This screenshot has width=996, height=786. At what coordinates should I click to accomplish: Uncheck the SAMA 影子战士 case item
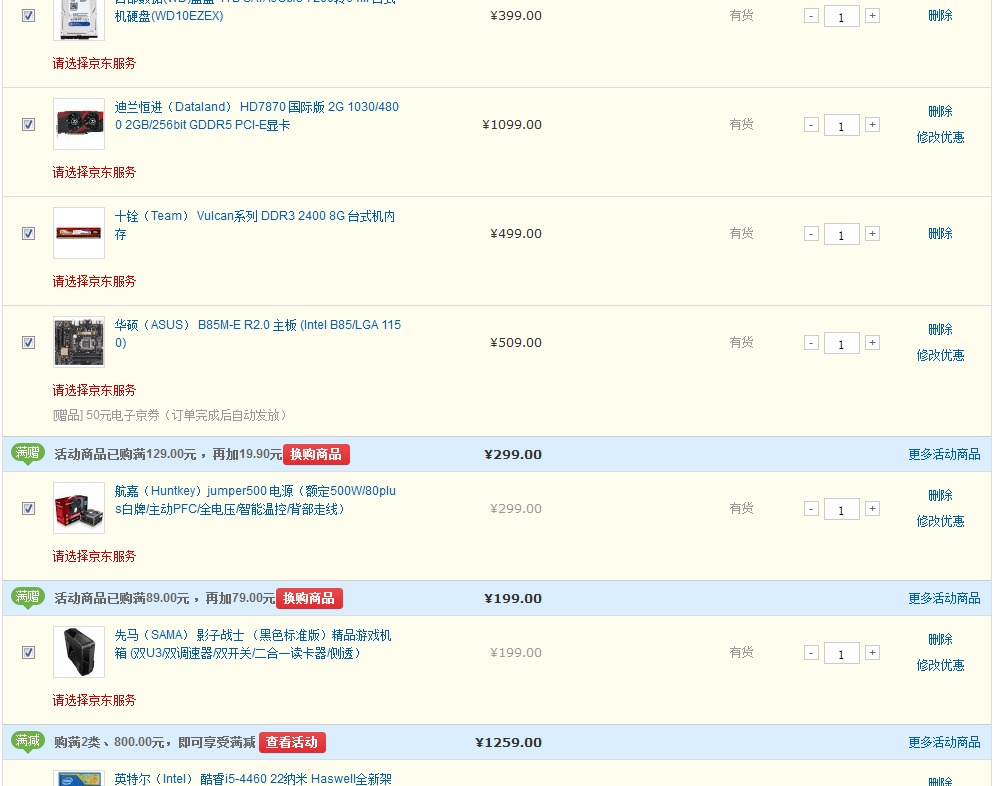[29, 653]
